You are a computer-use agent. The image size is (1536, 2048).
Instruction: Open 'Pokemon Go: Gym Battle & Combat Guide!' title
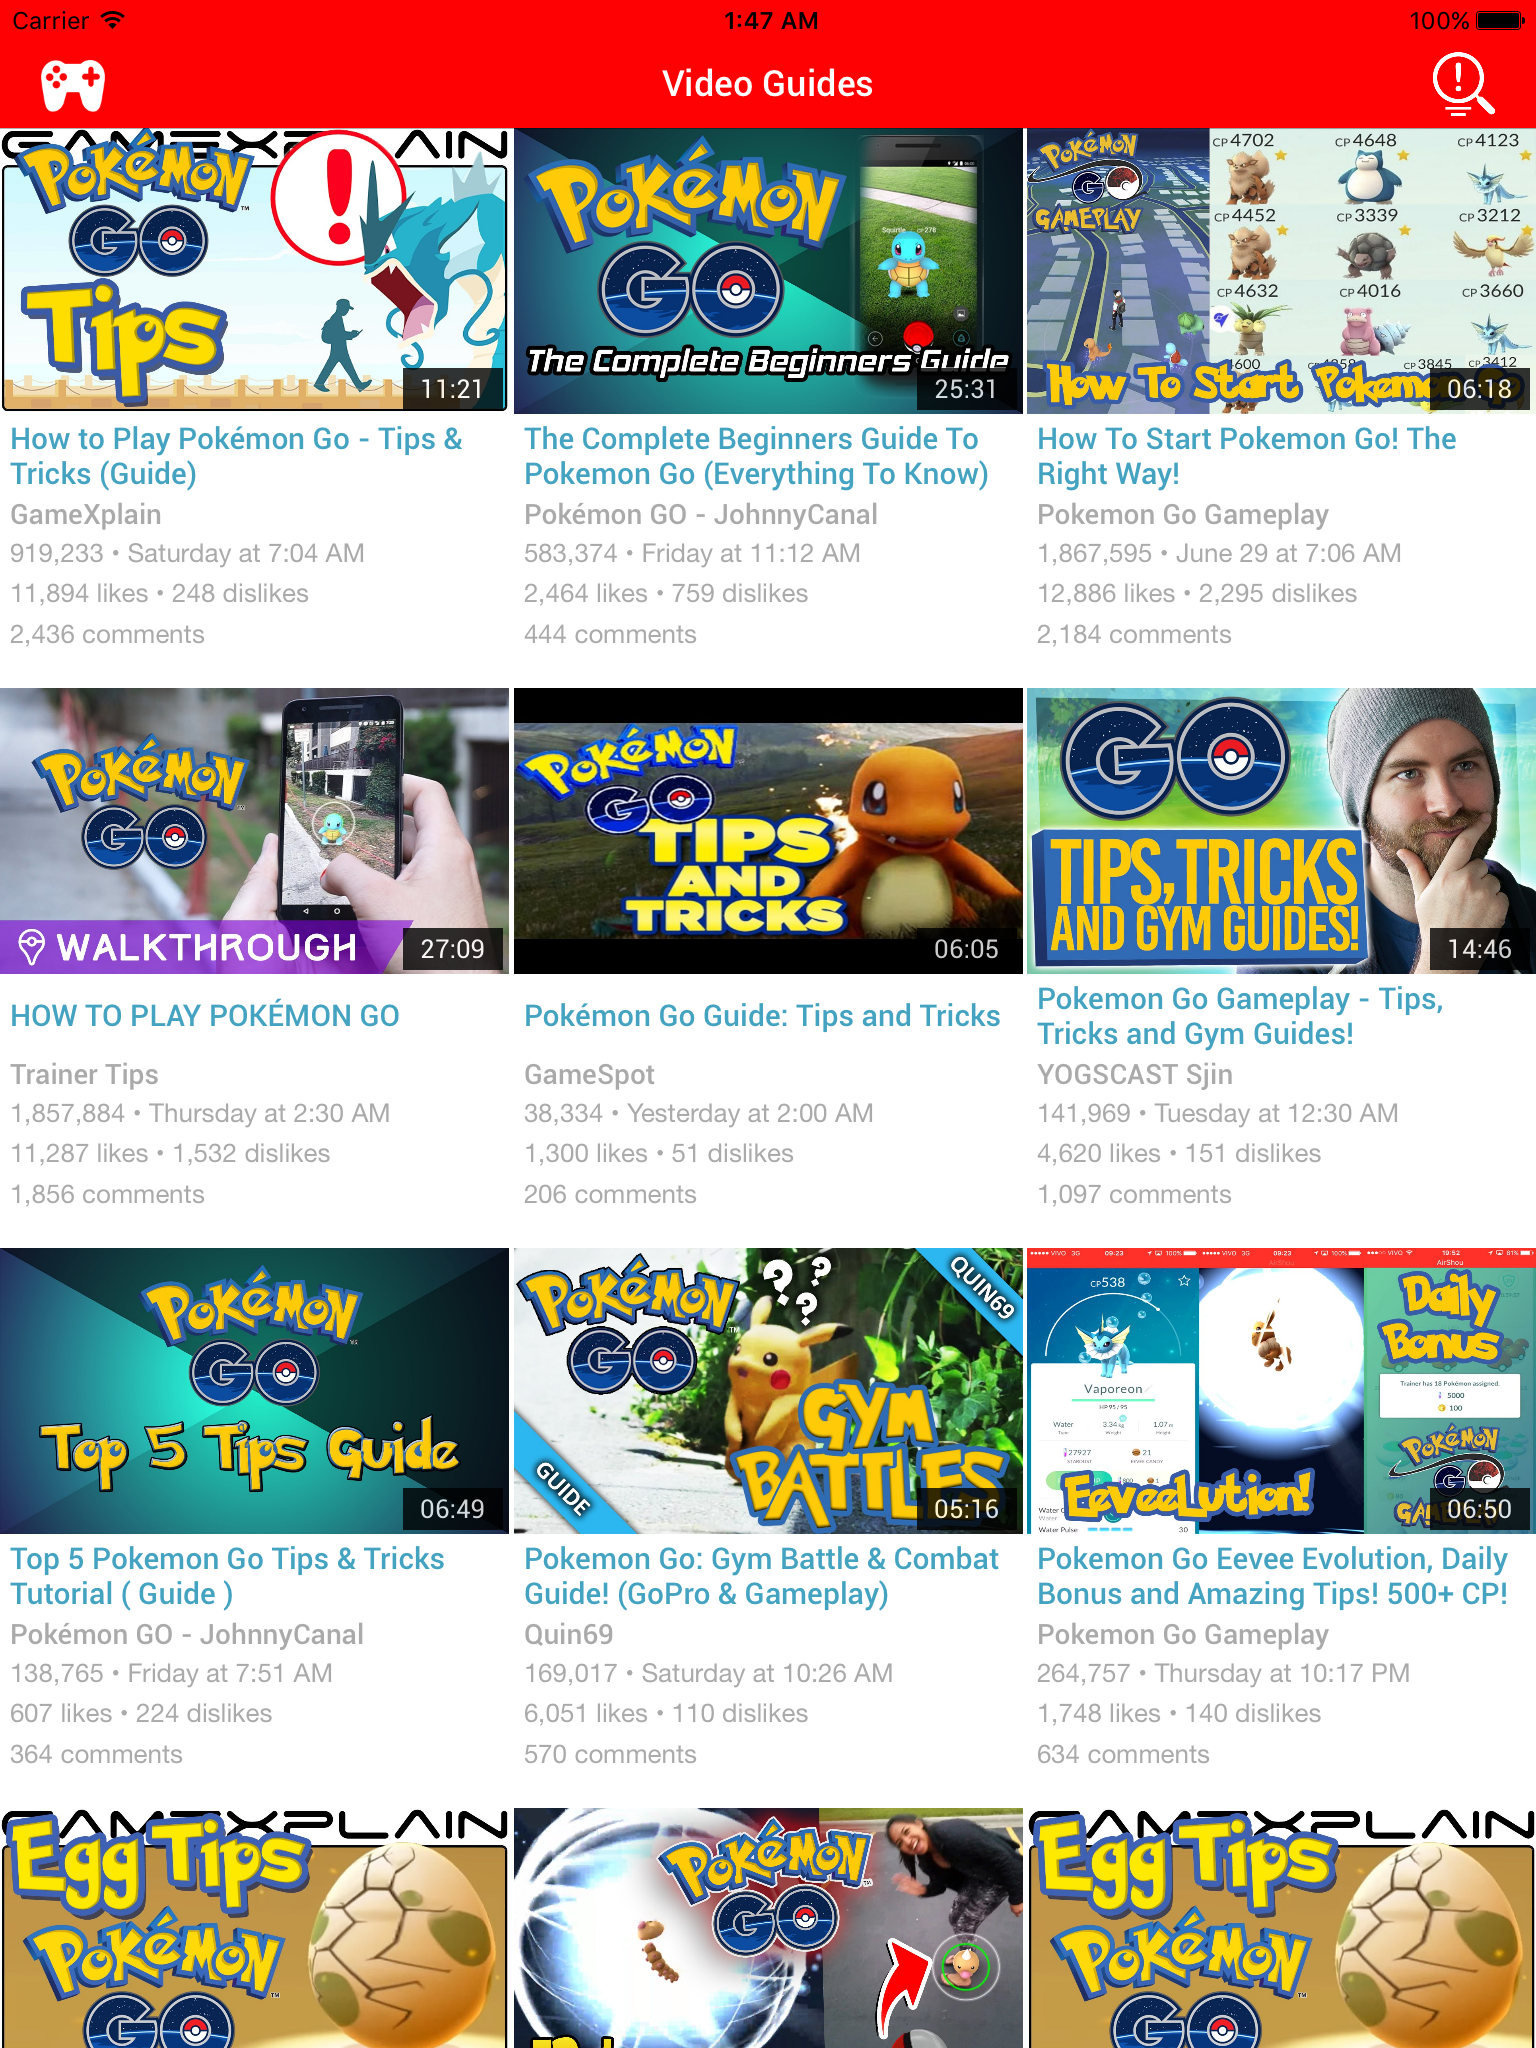tap(762, 1576)
